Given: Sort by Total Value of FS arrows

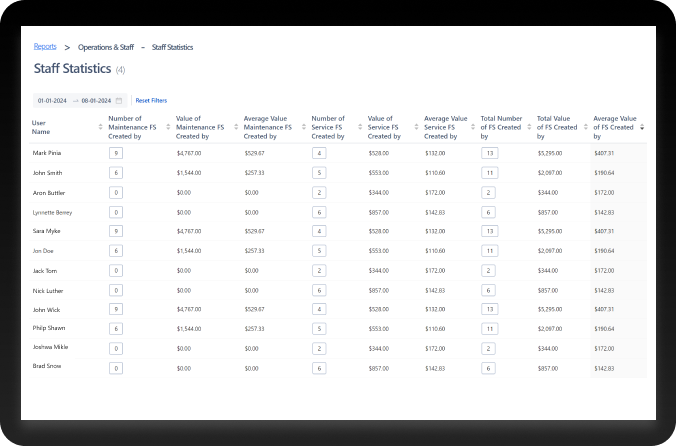Looking at the screenshot, I should [585, 127].
